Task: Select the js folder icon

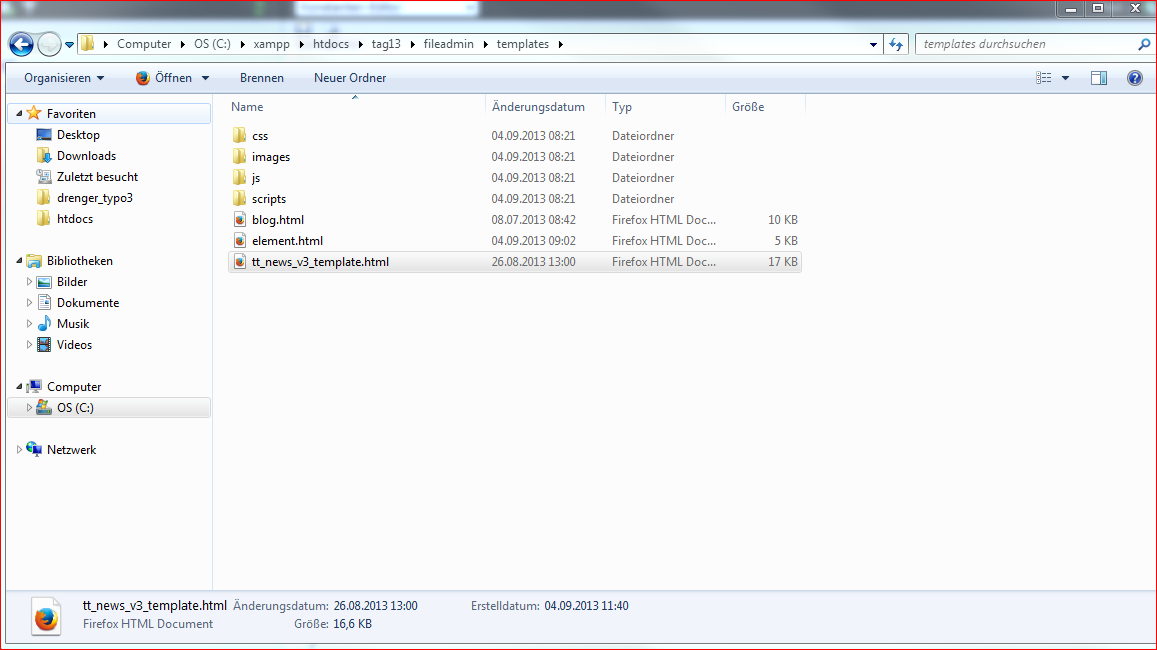Action: (239, 178)
